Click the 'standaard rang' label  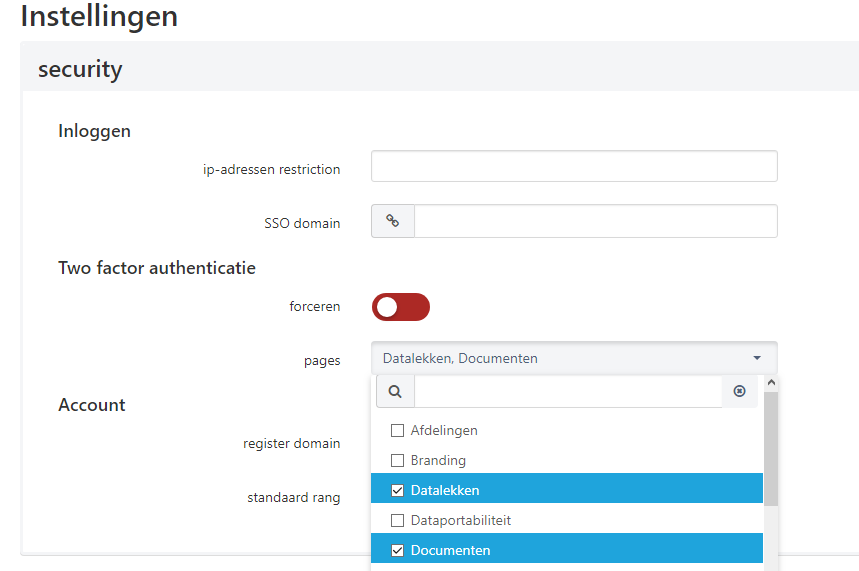[293, 497]
